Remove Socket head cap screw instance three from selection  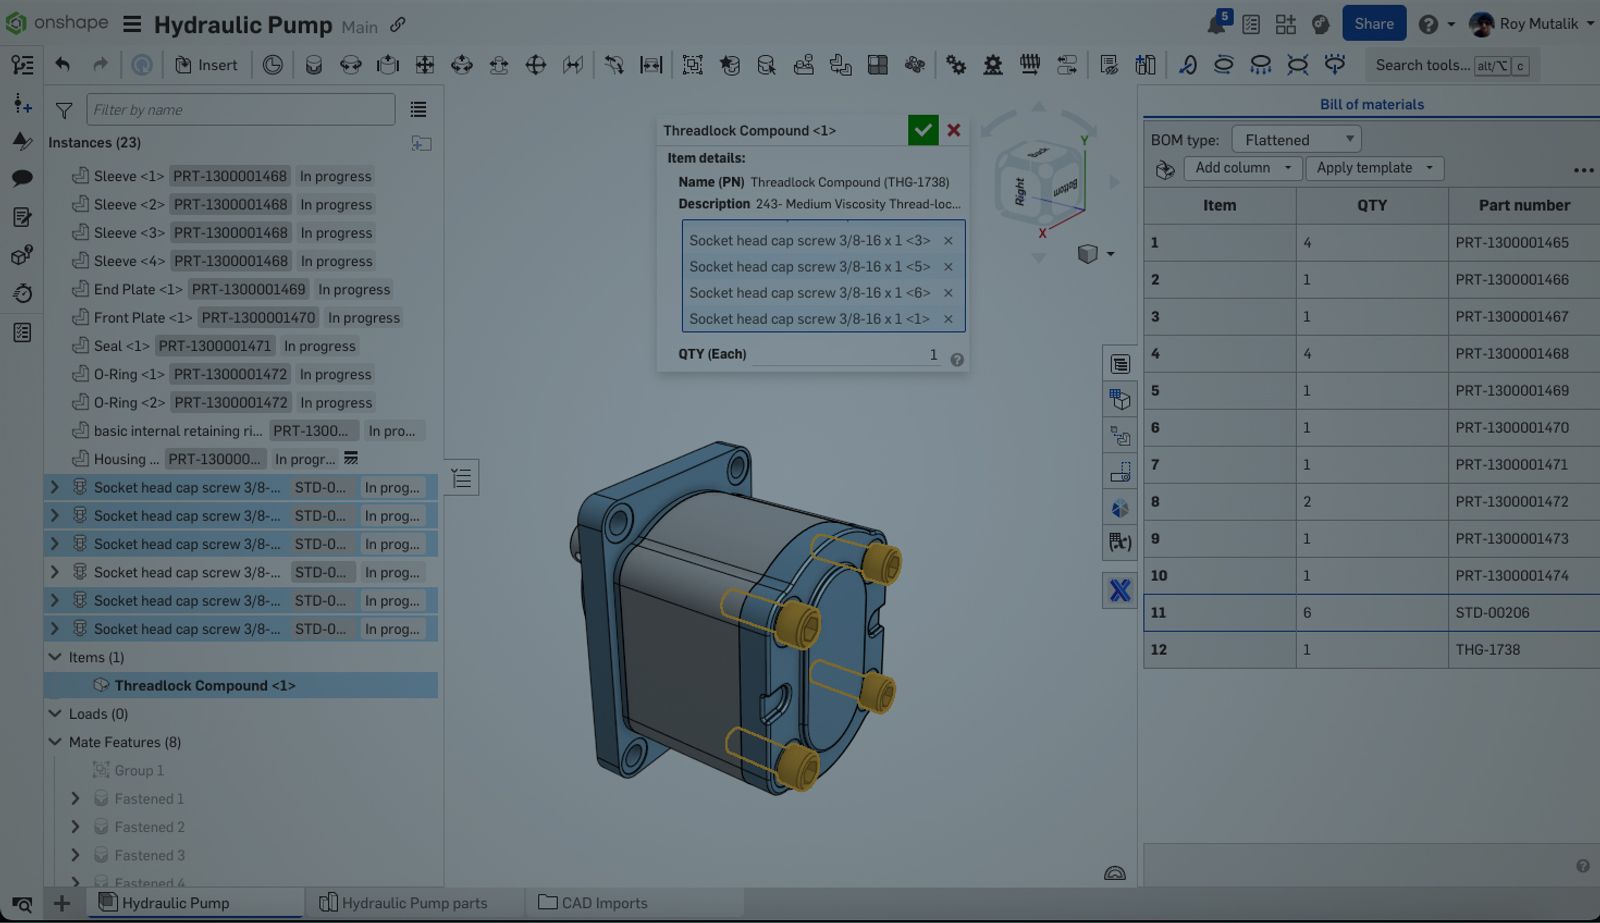(x=948, y=240)
